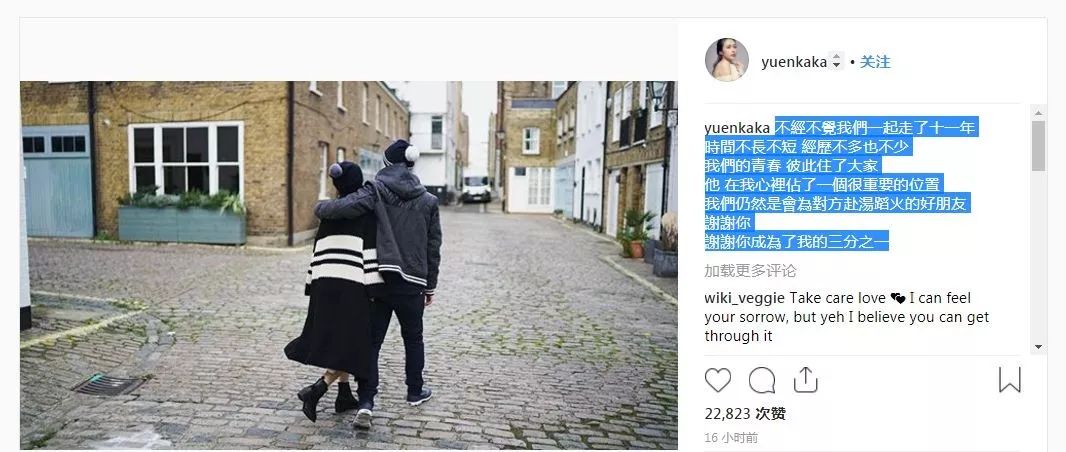Click the down arrow of the comments scrollbar
The width and height of the screenshot is (1066, 452).
[1038, 347]
